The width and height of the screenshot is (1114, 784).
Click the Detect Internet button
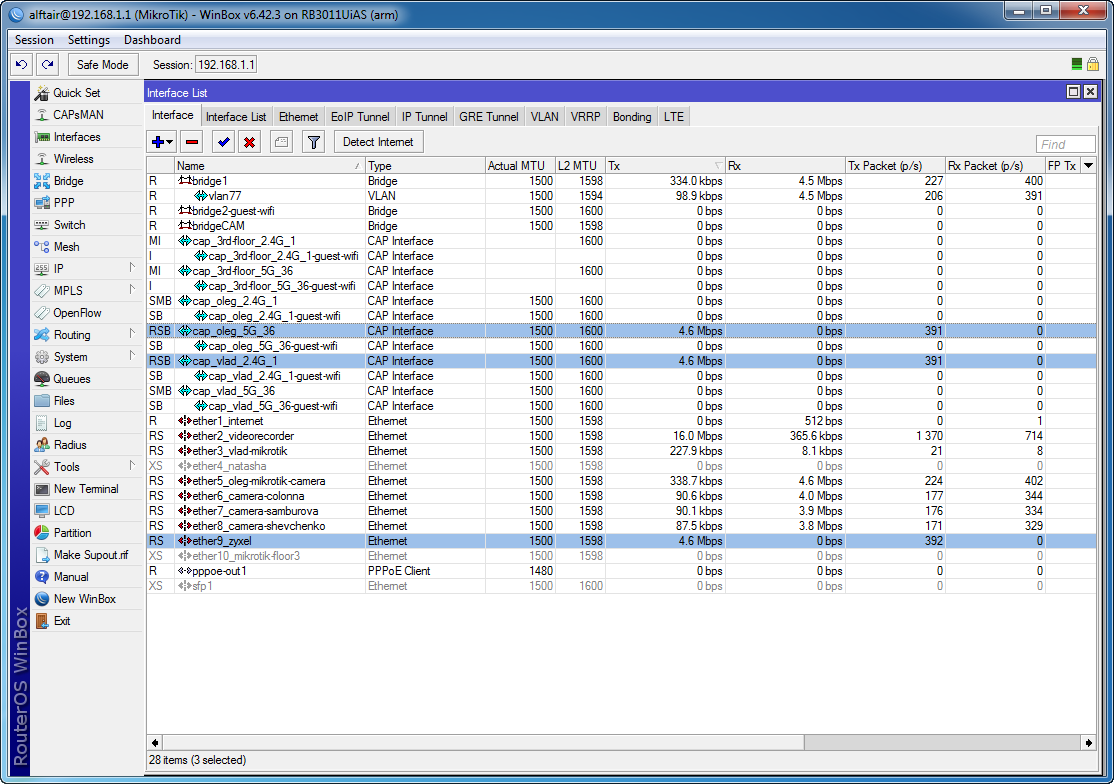pos(378,142)
